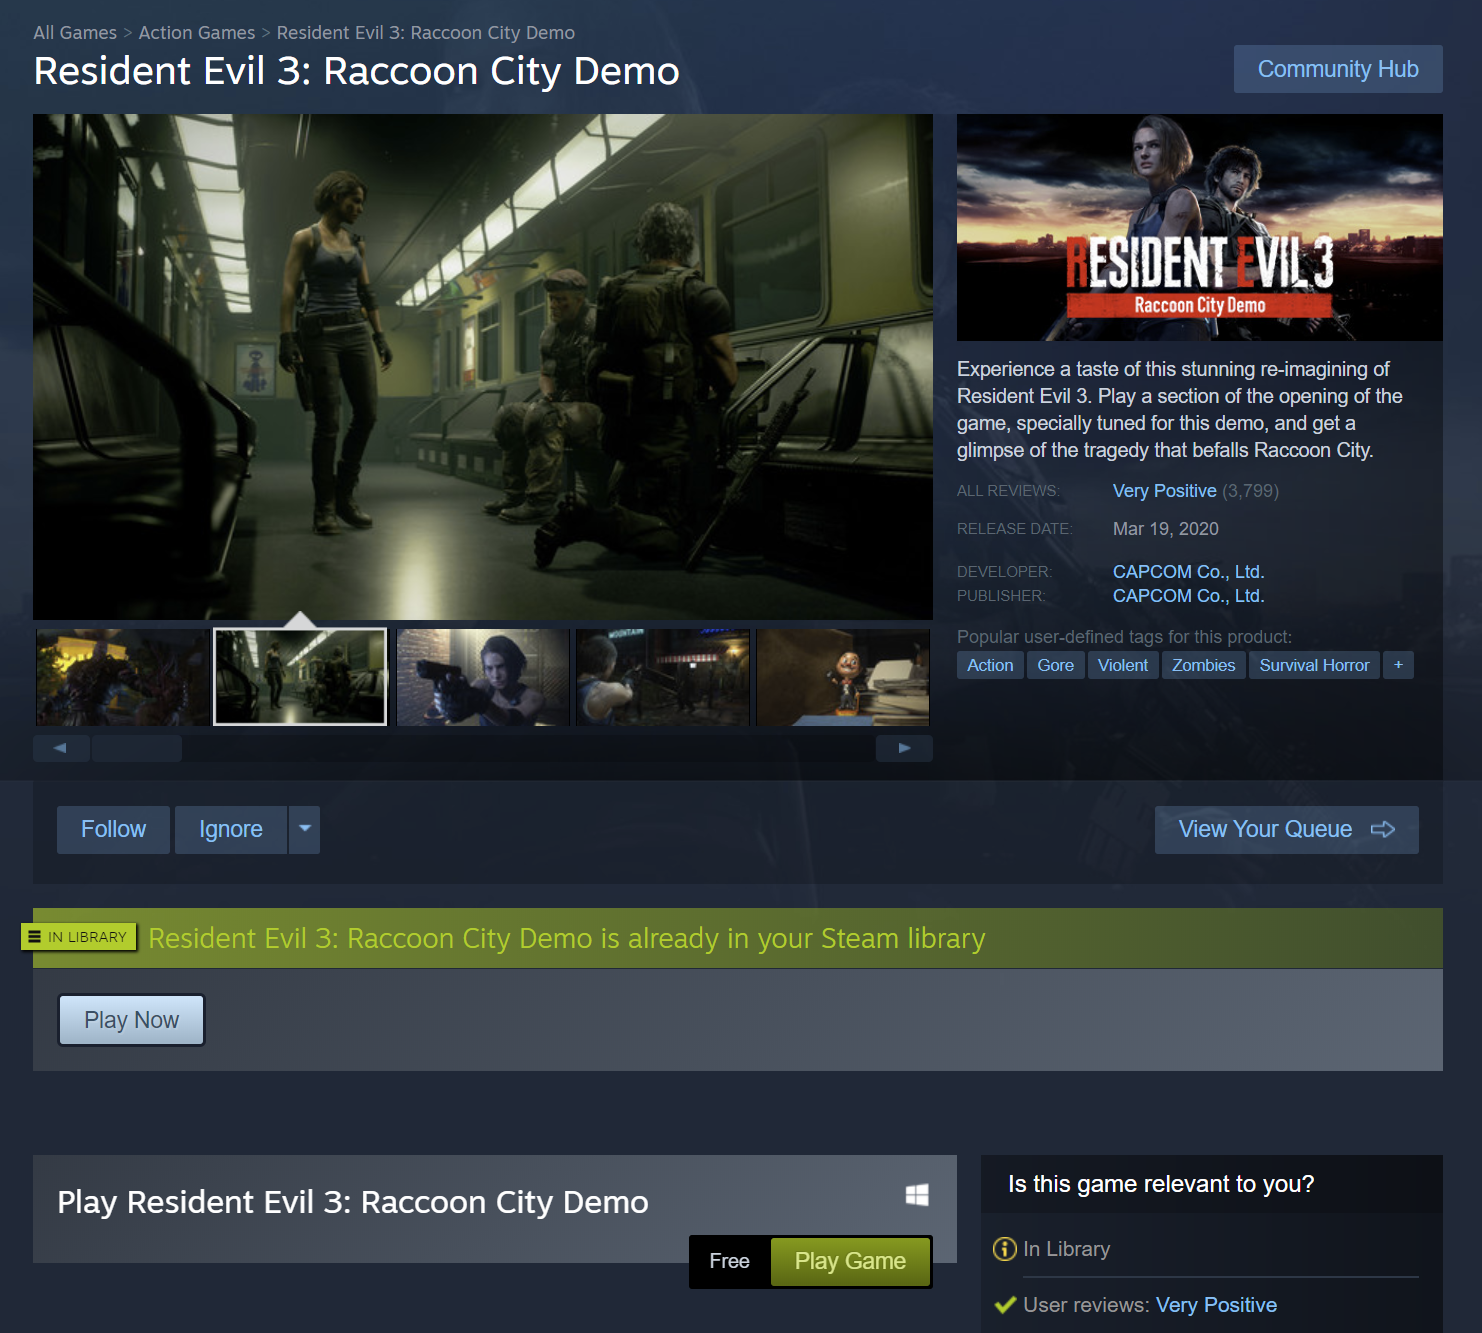Click the In Library info icon

[x=1004, y=1249]
